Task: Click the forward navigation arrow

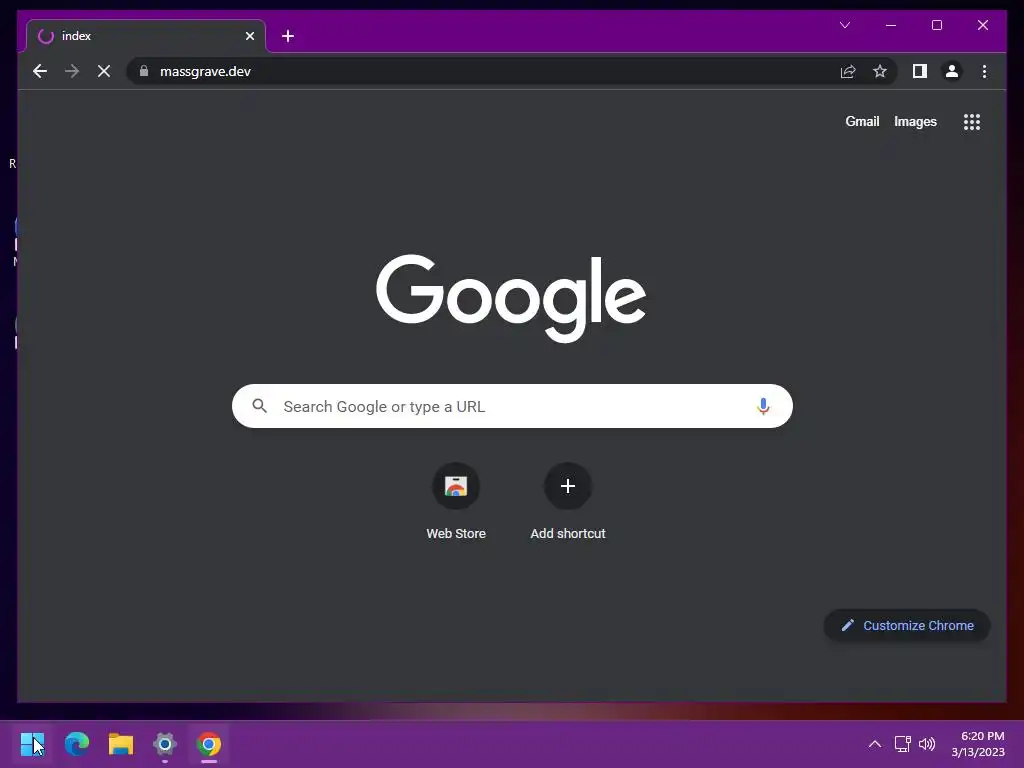Action: (x=72, y=71)
